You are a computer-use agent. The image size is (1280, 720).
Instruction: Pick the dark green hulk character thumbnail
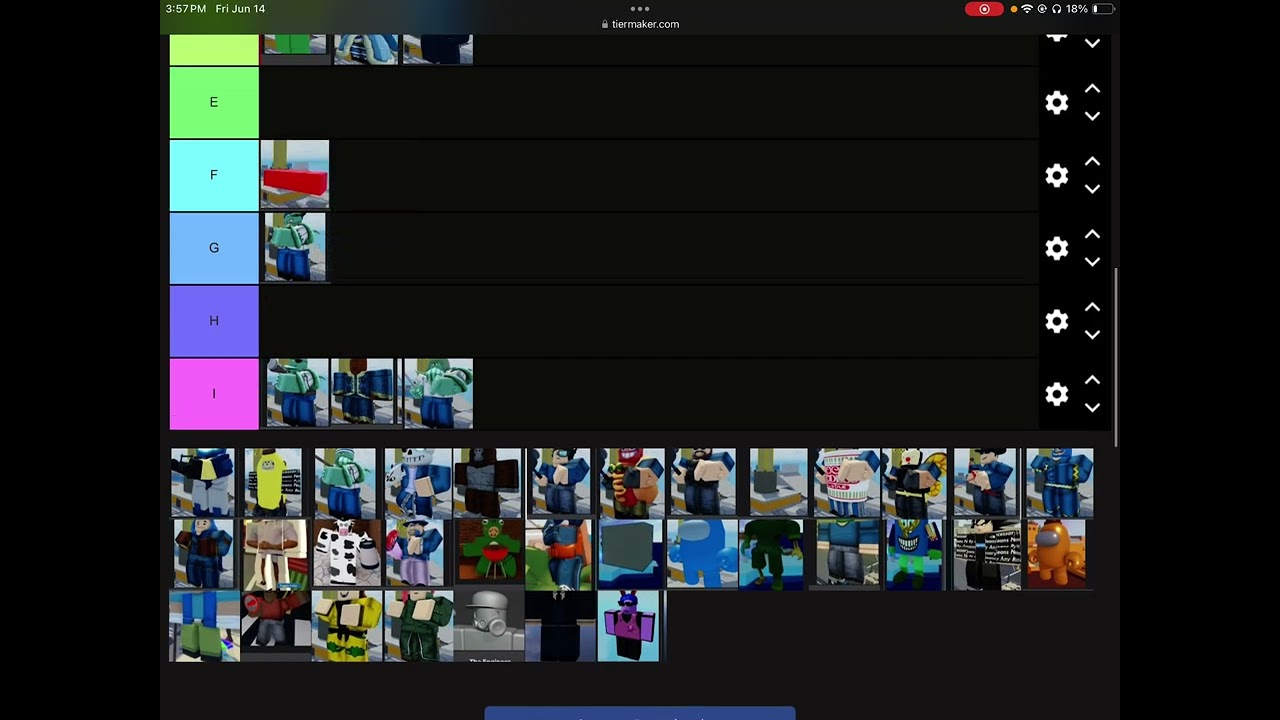[x=773, y=554]
